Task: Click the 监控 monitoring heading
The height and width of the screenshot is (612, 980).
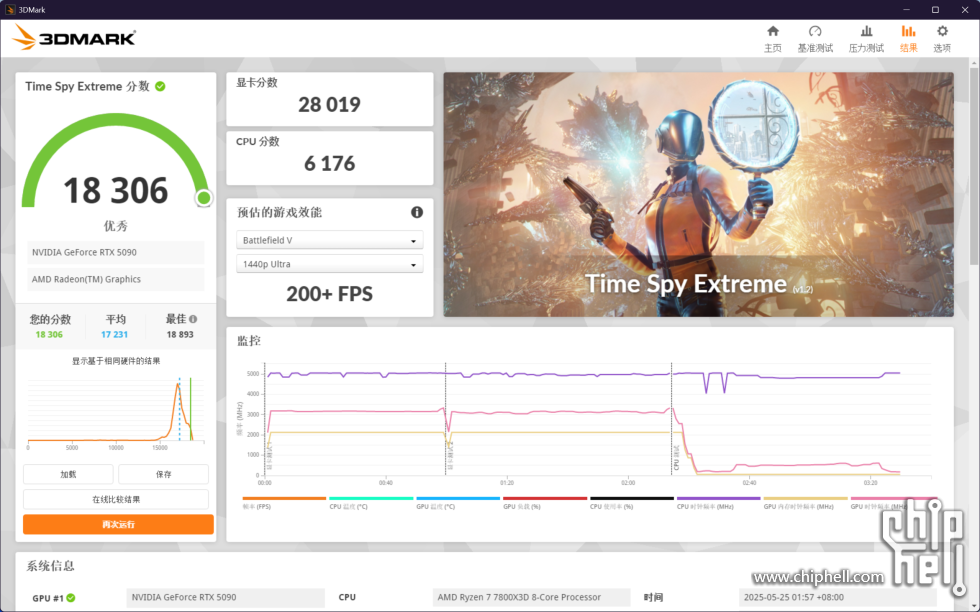Action: 249,341
